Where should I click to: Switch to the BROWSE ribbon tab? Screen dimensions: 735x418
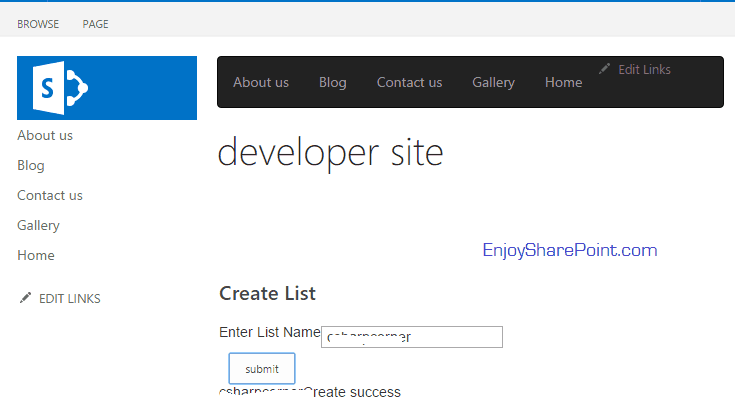[38, 24]
